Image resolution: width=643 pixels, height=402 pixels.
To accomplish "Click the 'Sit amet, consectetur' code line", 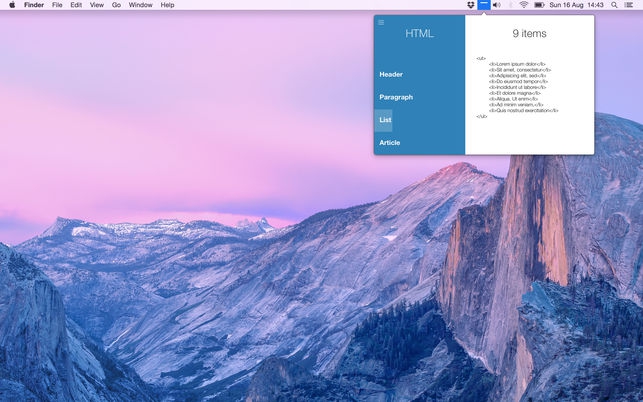I will click(x=520, y=70).
